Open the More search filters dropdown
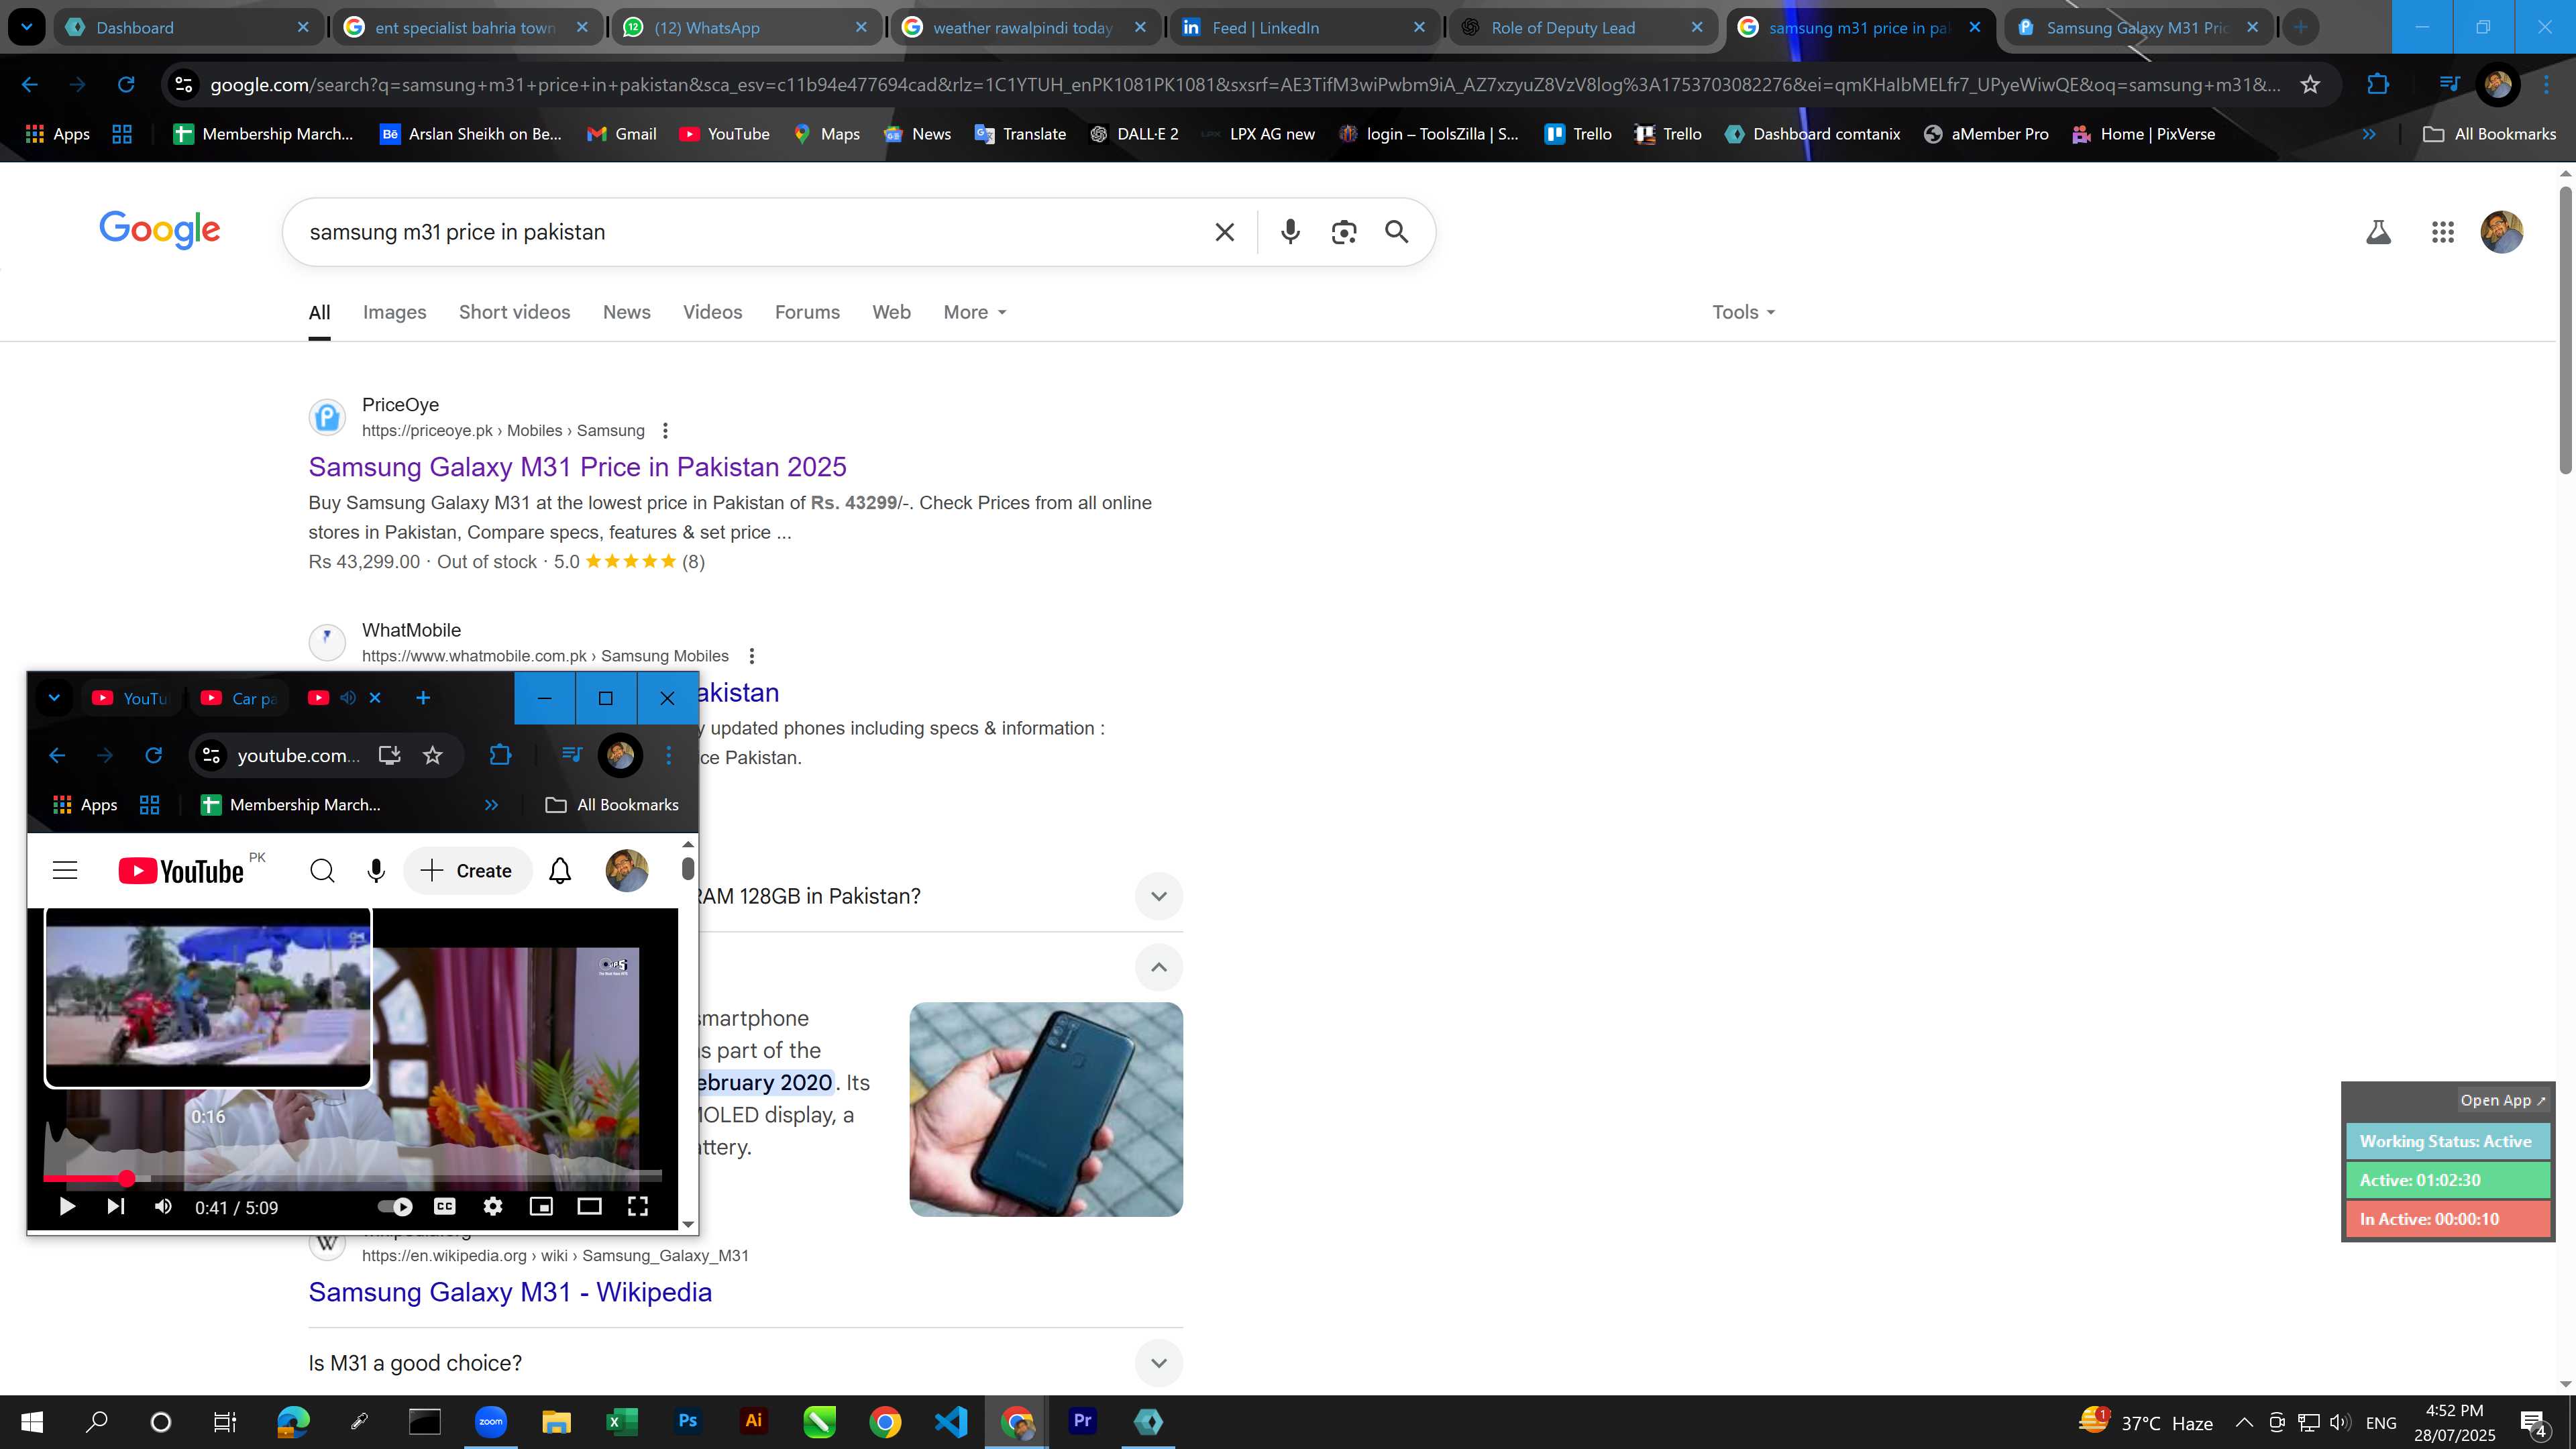 tap(975, 312)
